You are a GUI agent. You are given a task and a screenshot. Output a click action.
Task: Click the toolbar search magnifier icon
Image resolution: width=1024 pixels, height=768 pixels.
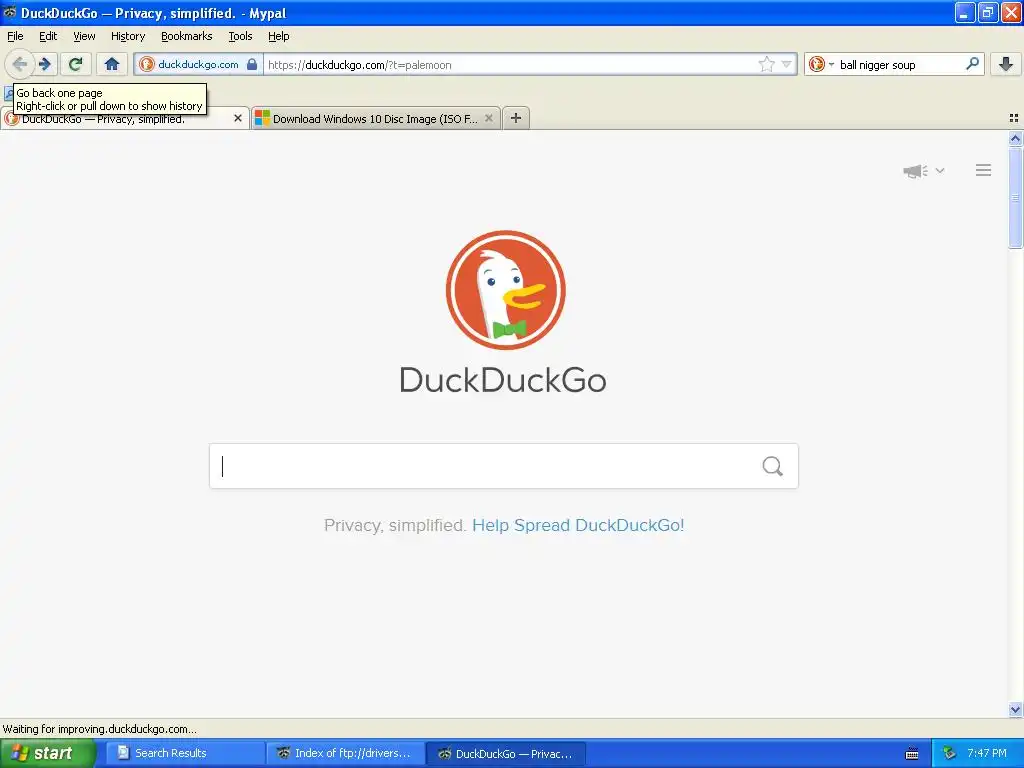(x=972, y=64)
